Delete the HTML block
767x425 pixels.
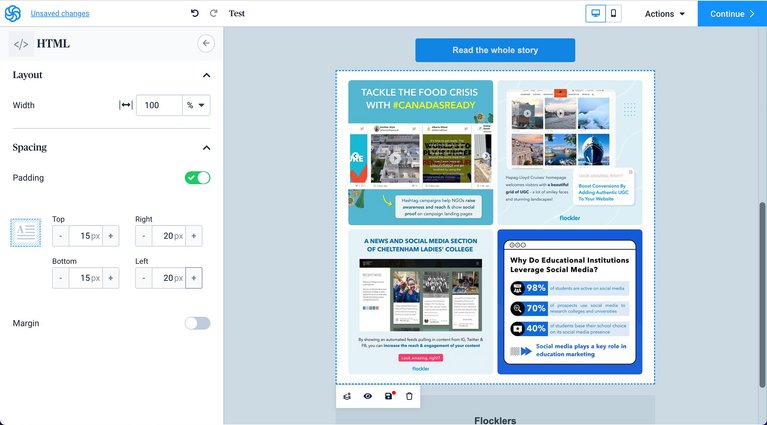(409, 396)
